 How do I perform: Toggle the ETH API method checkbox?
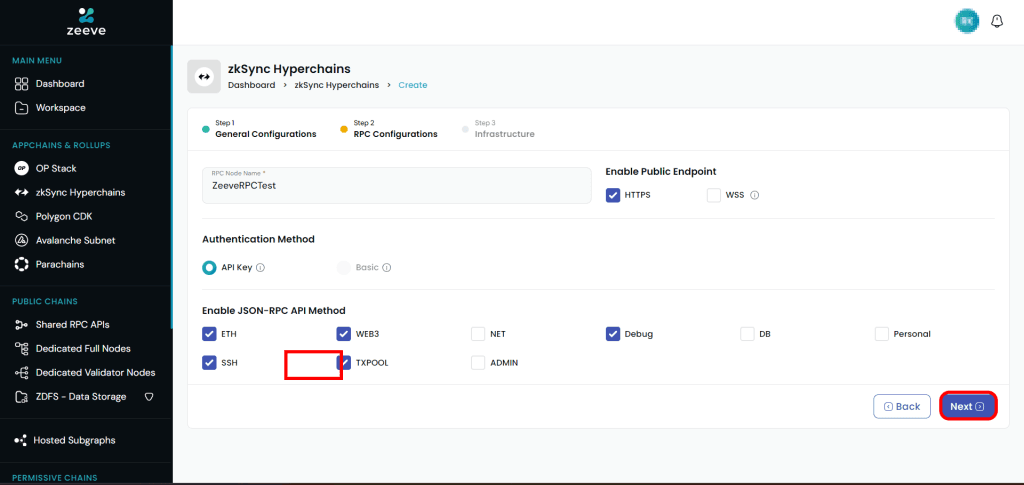(209, 334)
